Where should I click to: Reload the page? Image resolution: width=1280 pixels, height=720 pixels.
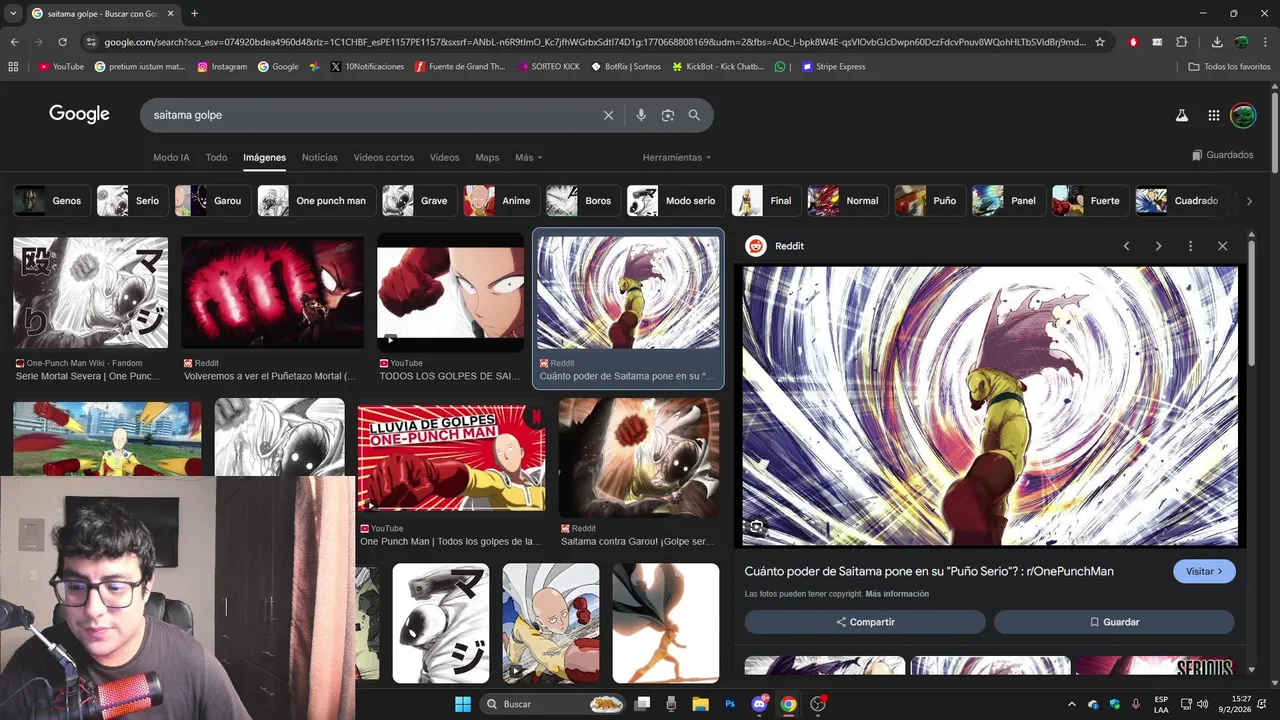[62, 42]
